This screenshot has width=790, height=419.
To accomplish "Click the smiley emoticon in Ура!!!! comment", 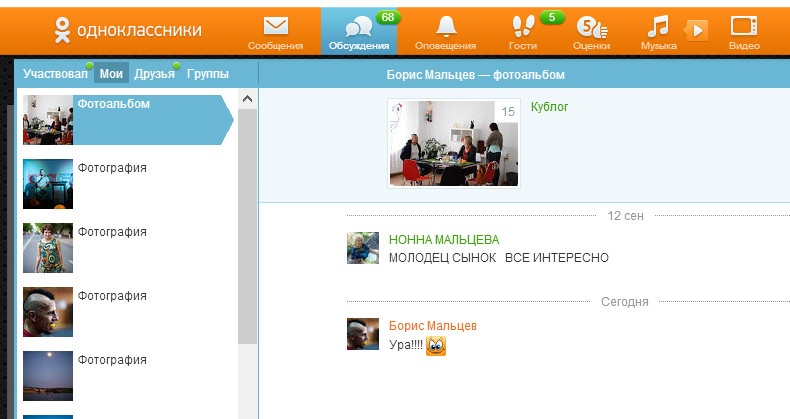I will coord(436,346).
